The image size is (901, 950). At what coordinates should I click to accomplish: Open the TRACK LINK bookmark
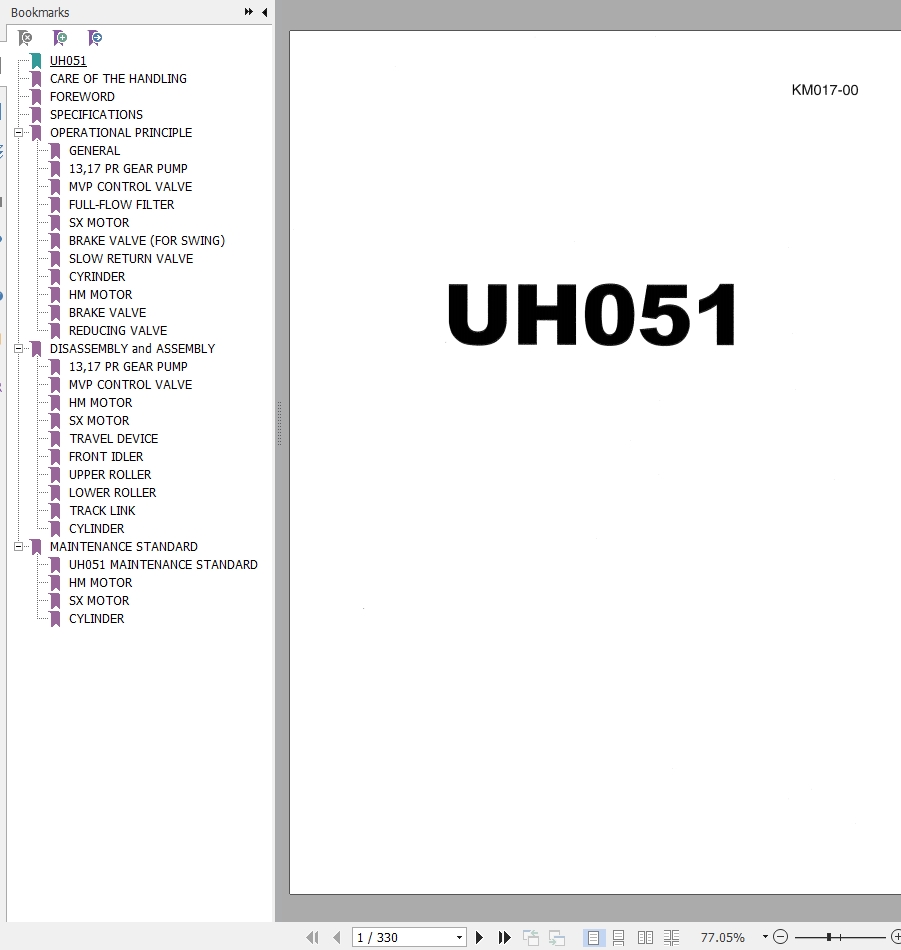102,511
